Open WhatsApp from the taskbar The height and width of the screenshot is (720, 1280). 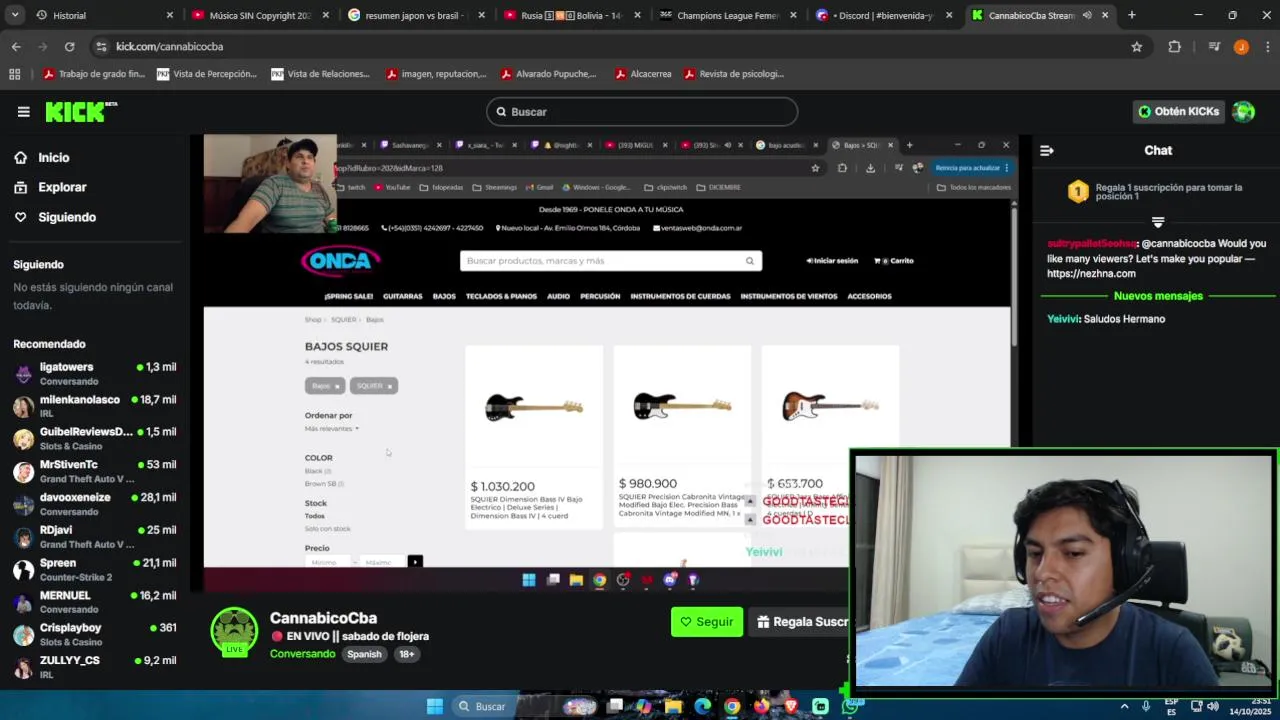click(850, 706)
